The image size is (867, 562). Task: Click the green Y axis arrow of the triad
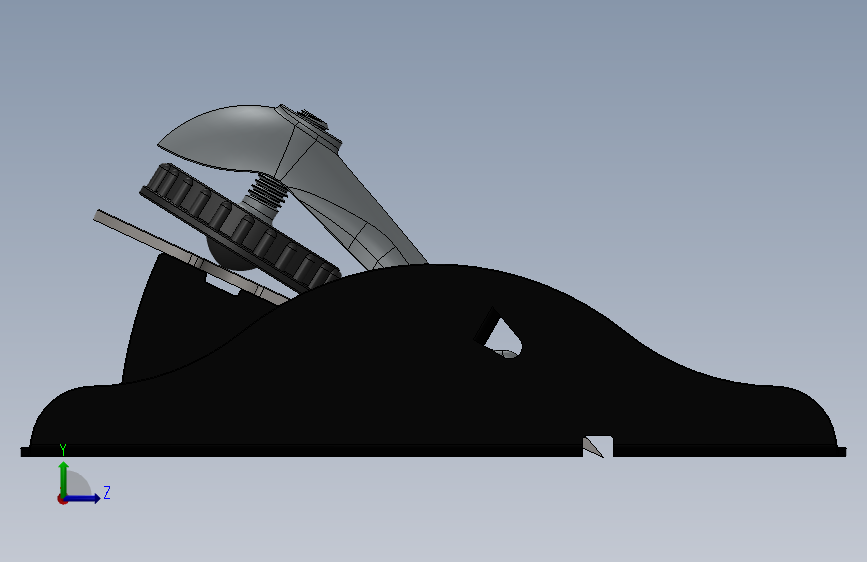click(64, 478)
